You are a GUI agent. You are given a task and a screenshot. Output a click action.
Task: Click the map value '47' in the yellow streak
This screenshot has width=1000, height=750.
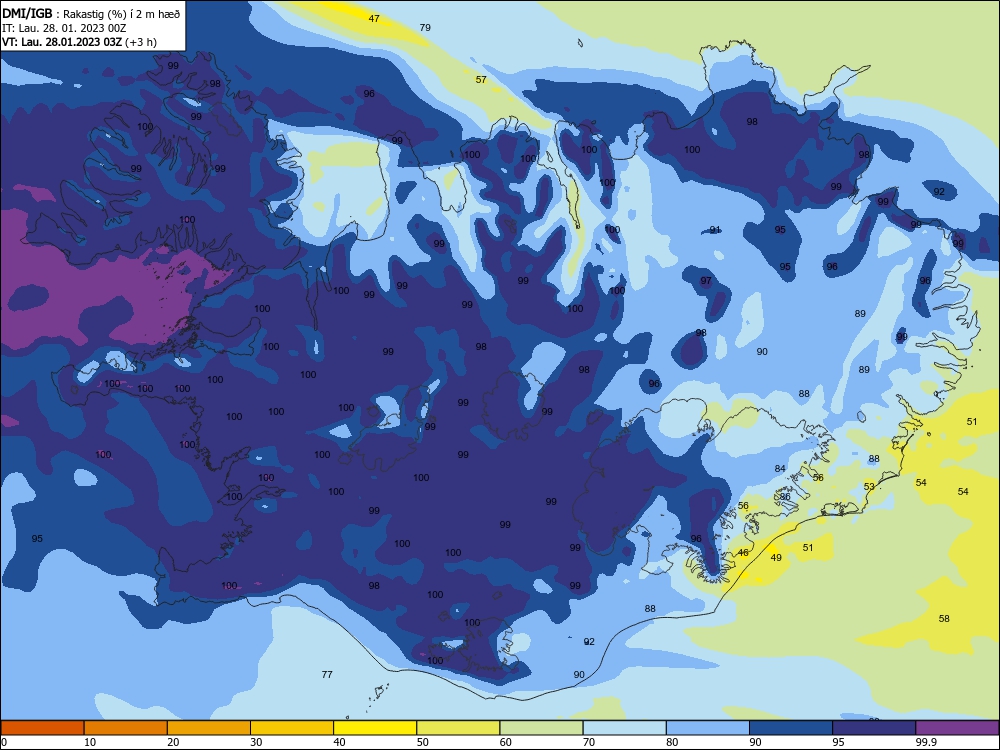point(374,18)
